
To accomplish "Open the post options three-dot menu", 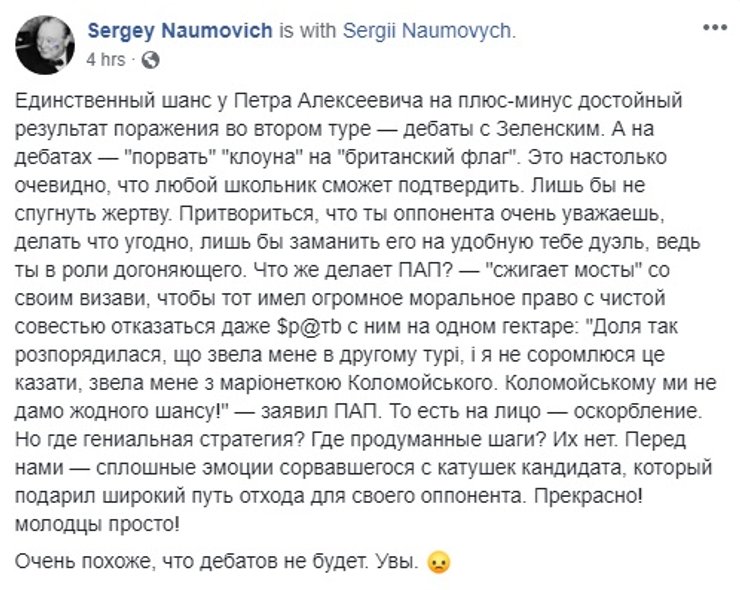I will click(x=713, y=30).
